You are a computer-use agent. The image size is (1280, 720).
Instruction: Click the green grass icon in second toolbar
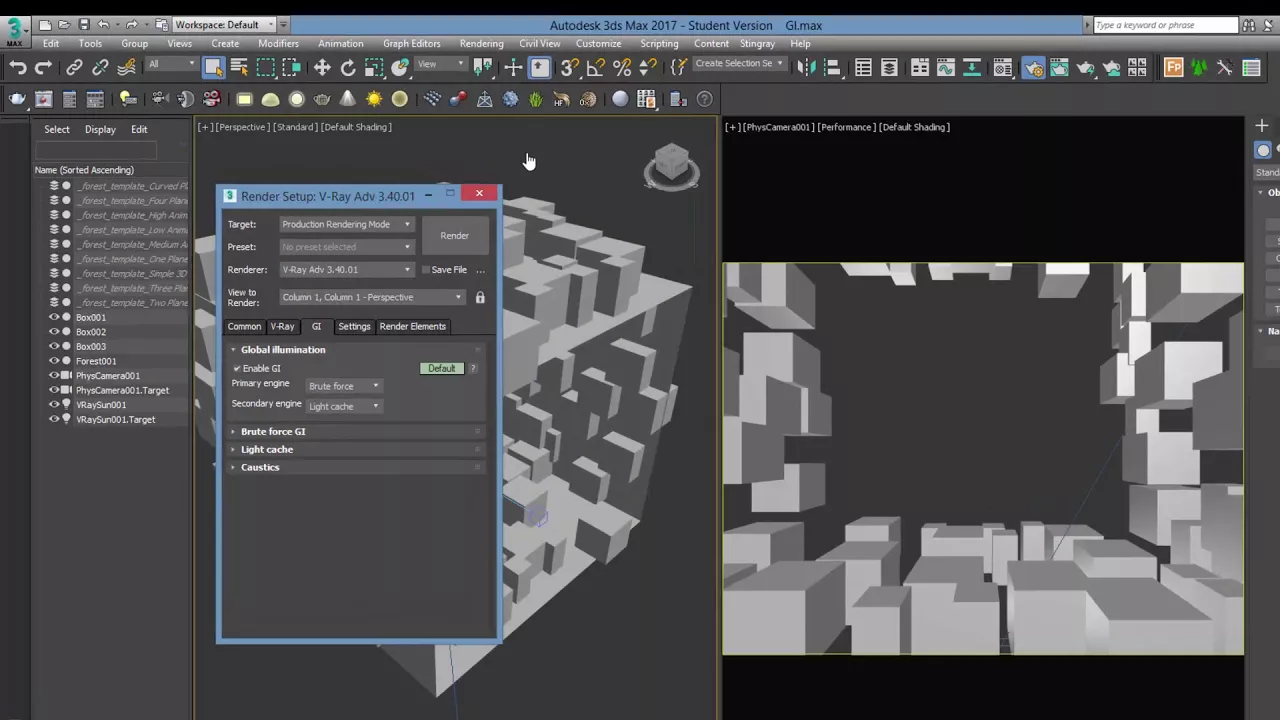coord(536,99)
